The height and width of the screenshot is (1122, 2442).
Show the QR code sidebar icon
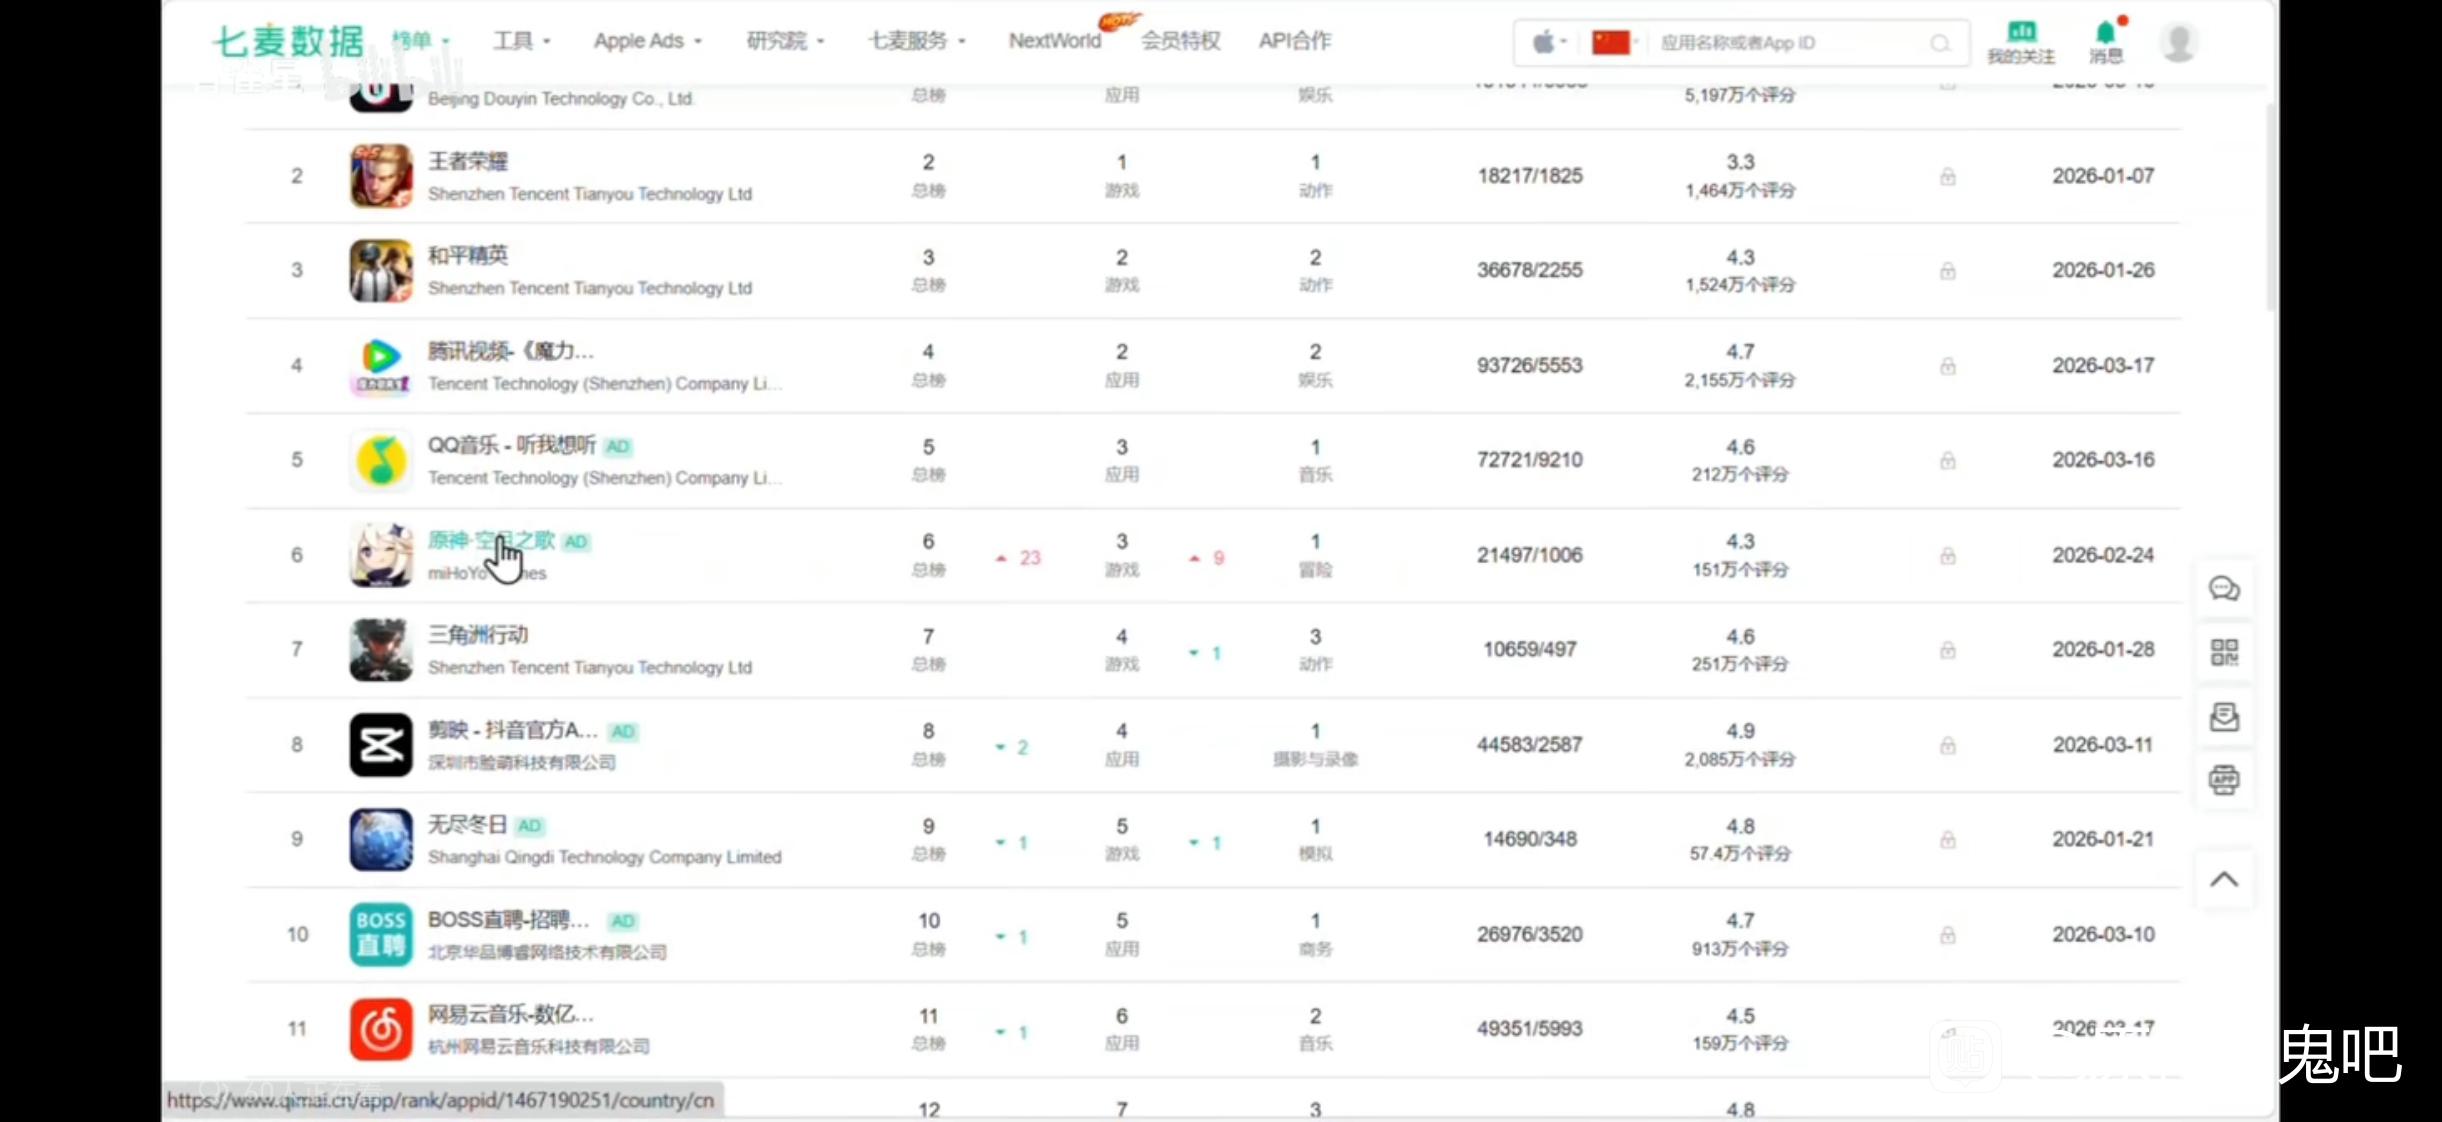2224,653
